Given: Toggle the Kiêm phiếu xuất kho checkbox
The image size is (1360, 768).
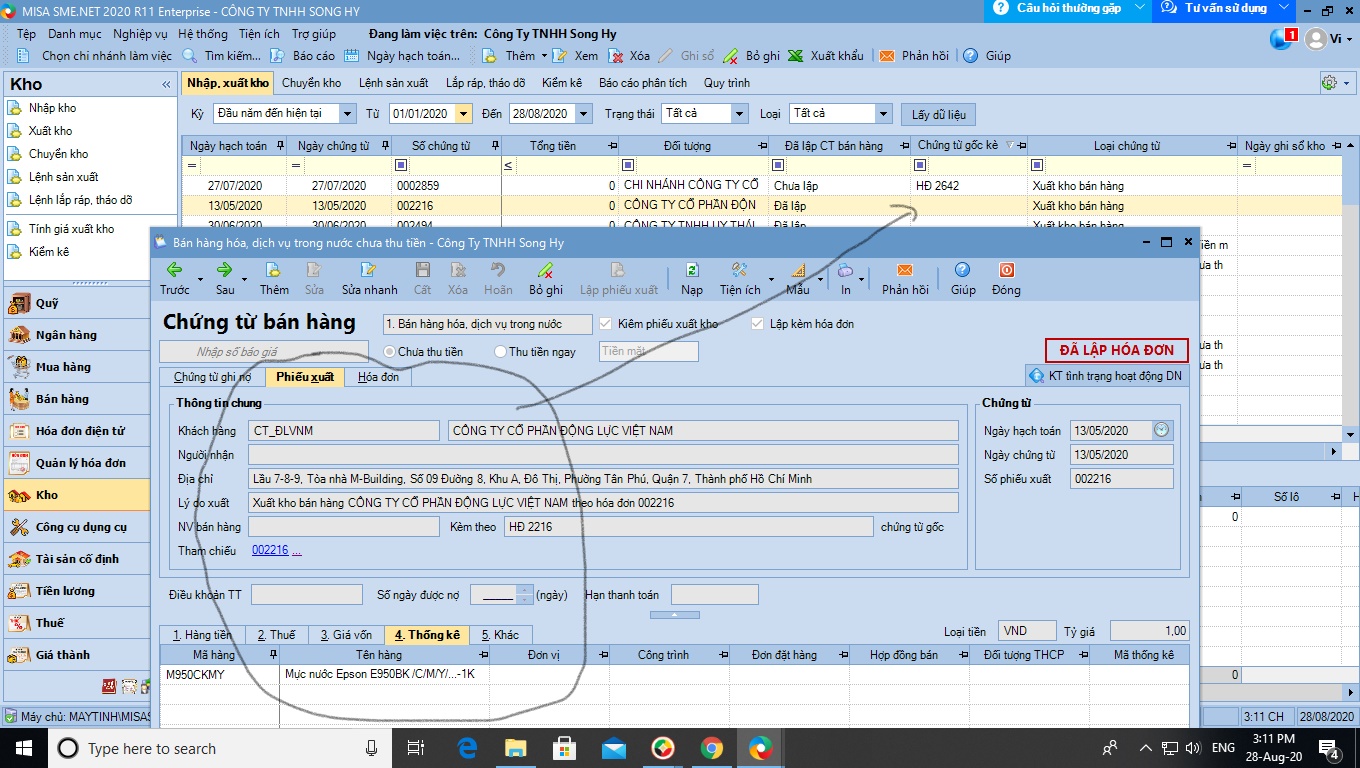Looking at the screenshot, I should (605, 324).
